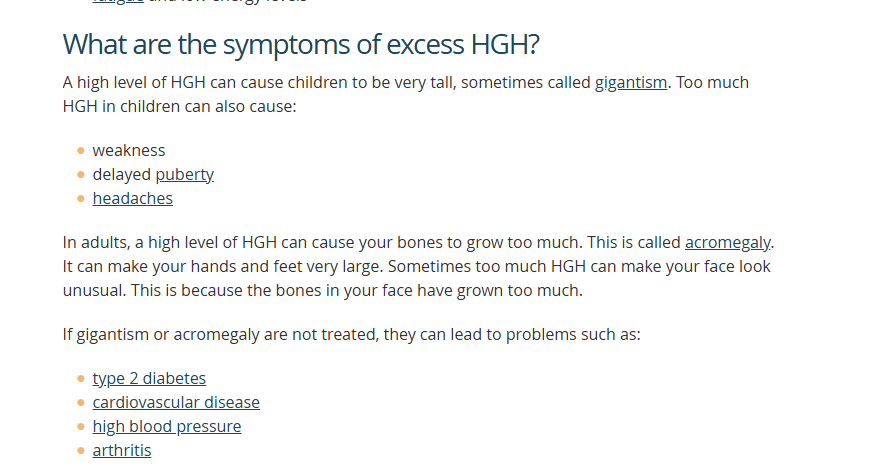Click the paragraph starting 'In adults, a high level'
The height and width of the screenshot is (469, 895).
tap(418, 266)
